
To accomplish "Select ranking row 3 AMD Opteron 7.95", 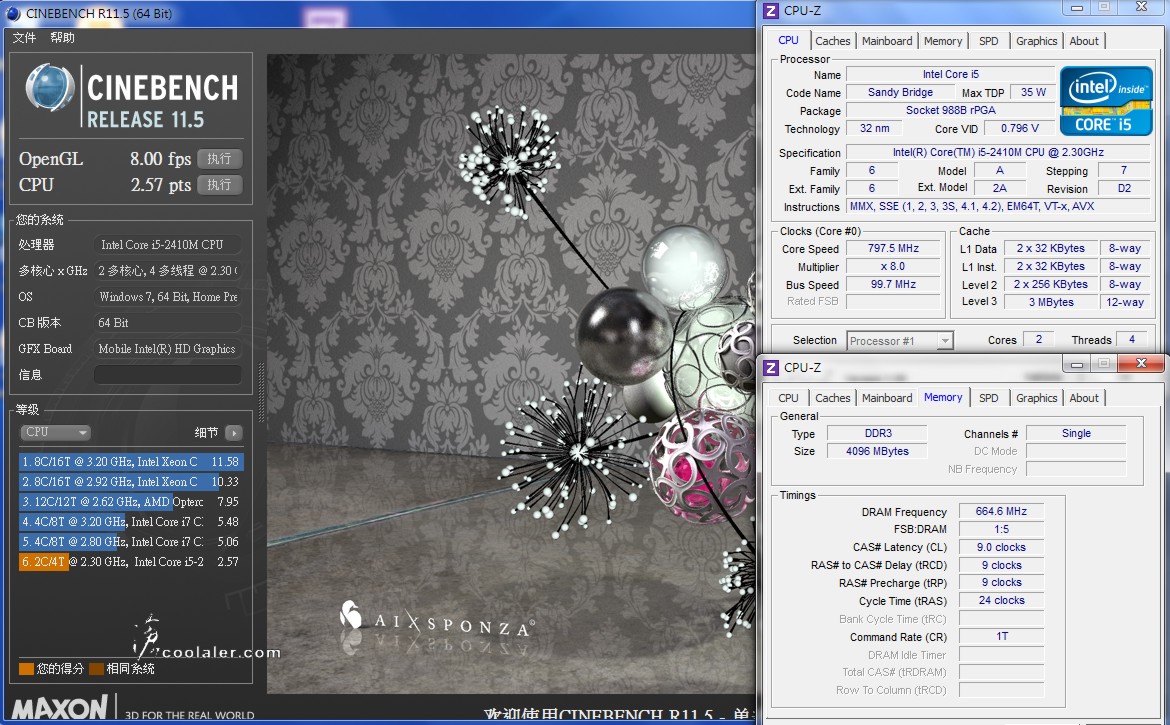I will pyautogui.click(x=131, y=502).
